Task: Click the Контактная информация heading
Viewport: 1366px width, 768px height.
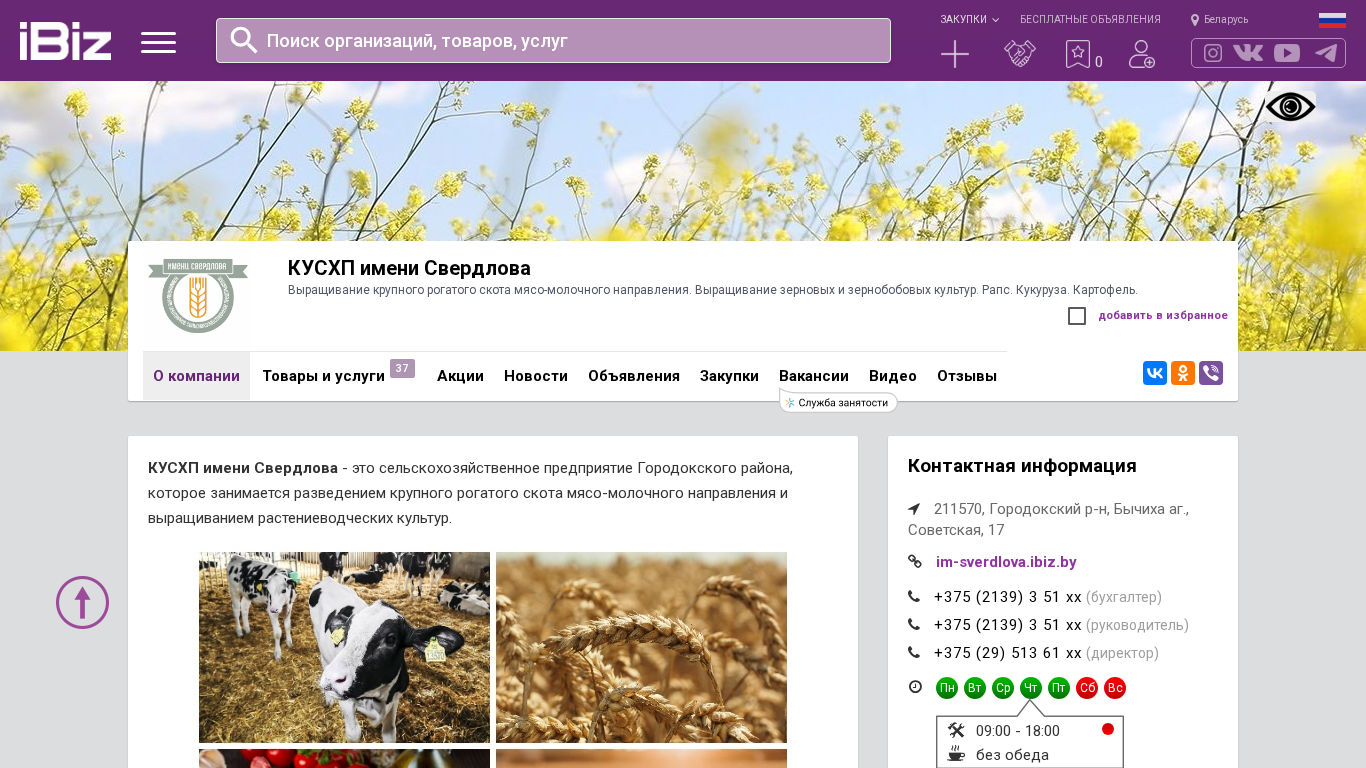Action: point(1022,466)
